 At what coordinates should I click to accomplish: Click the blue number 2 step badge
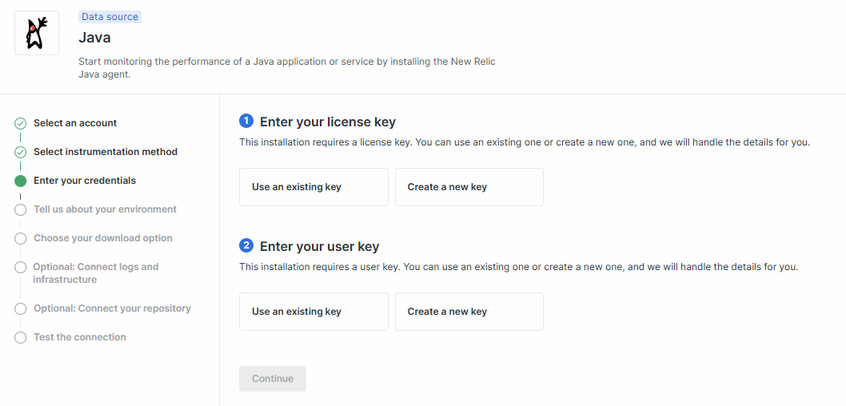247,245
